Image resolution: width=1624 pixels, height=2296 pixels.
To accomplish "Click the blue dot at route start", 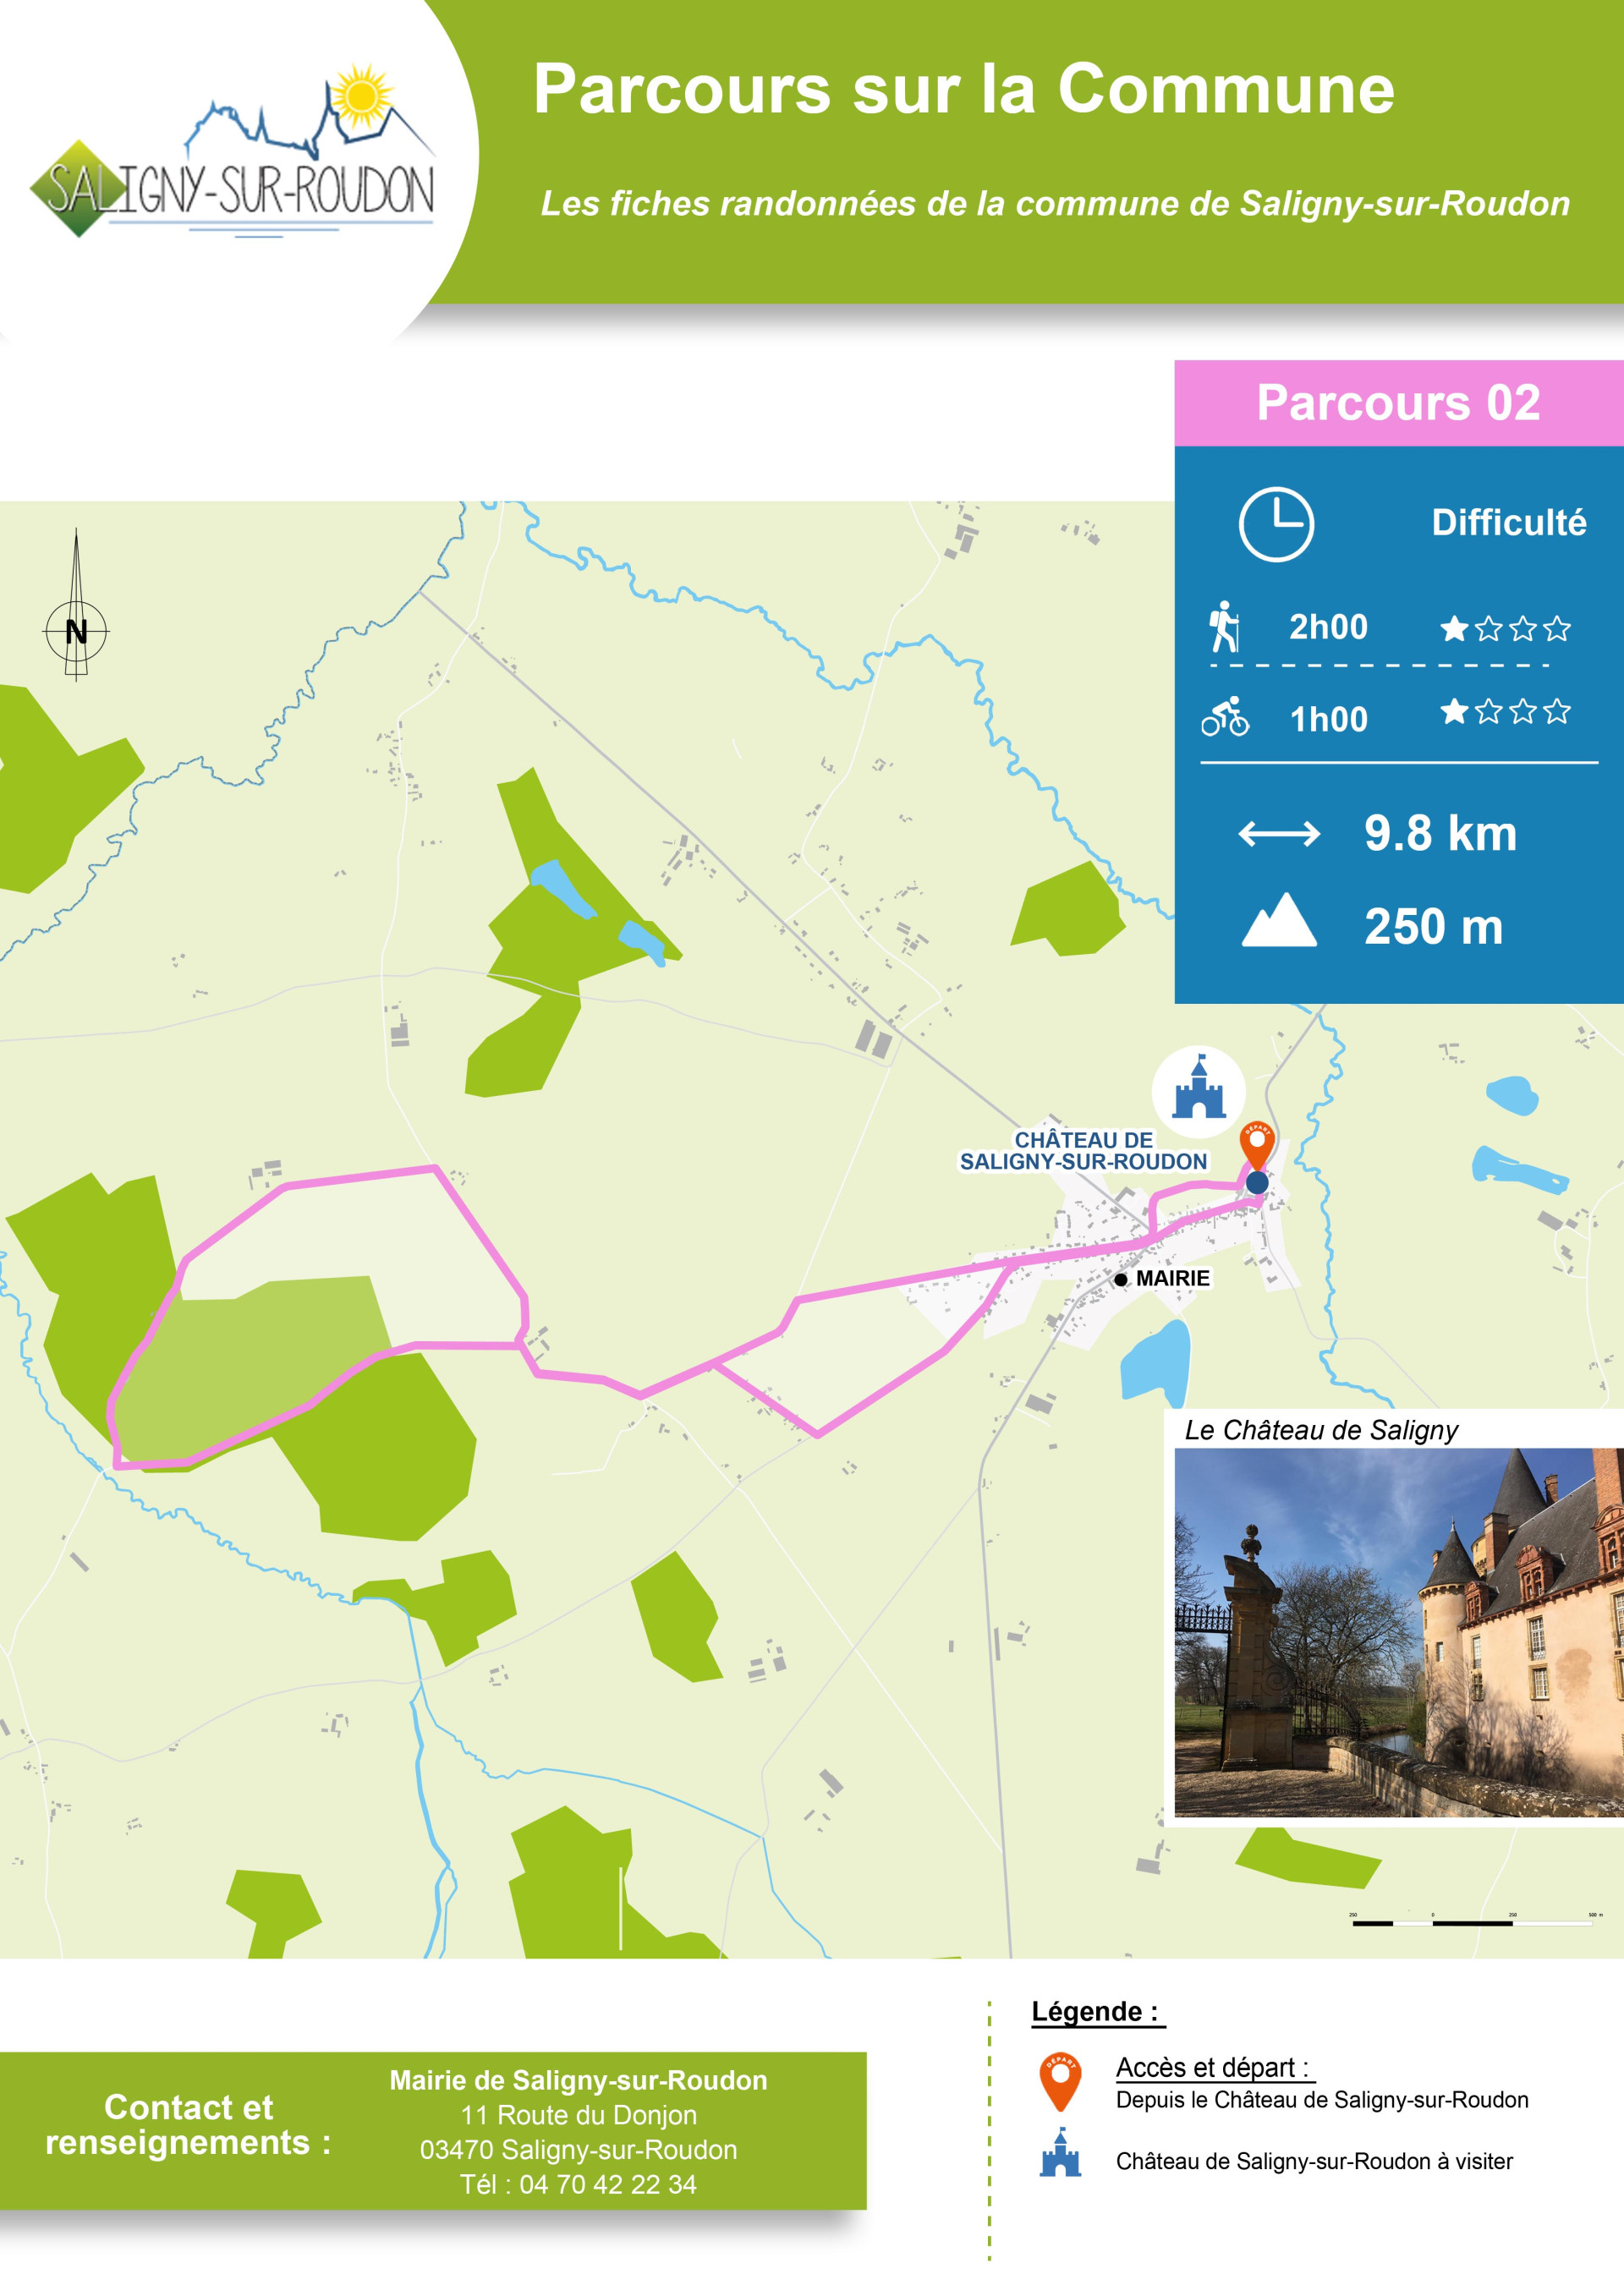I will click(1257, 1182).
